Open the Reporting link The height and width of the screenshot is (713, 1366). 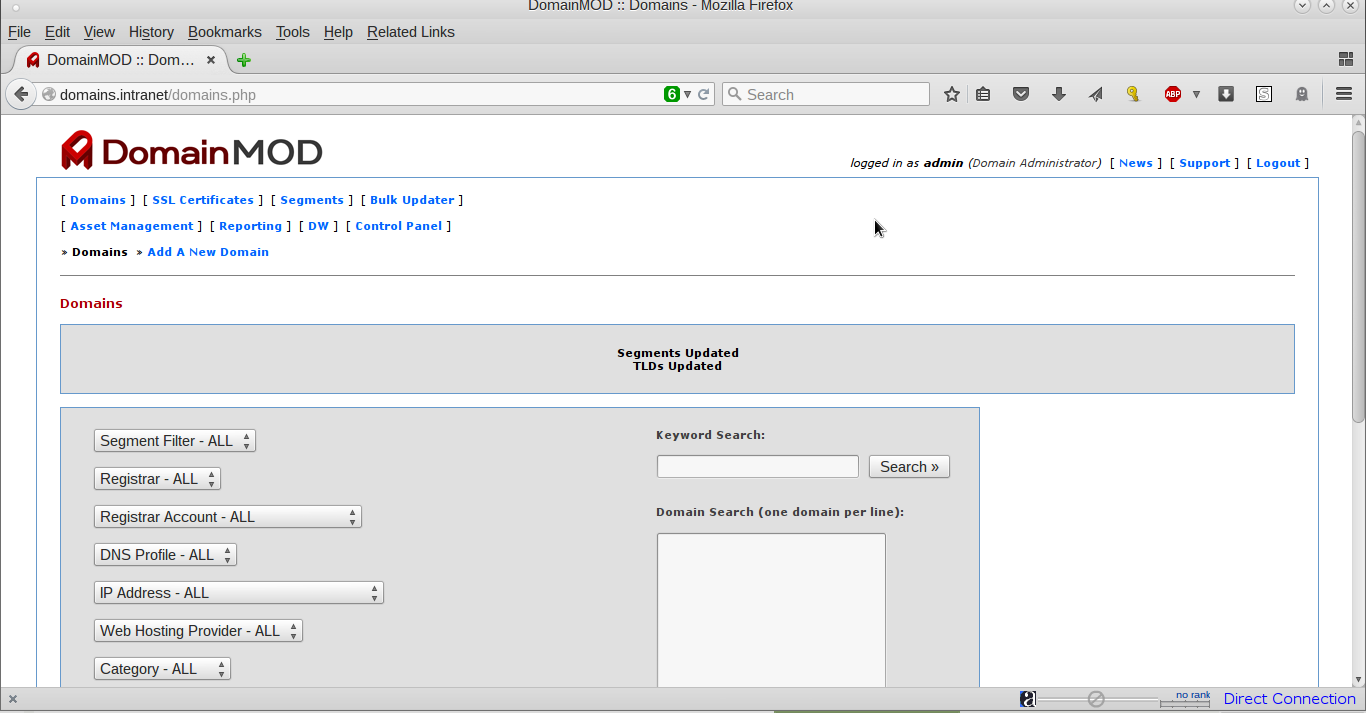[250, 226]
